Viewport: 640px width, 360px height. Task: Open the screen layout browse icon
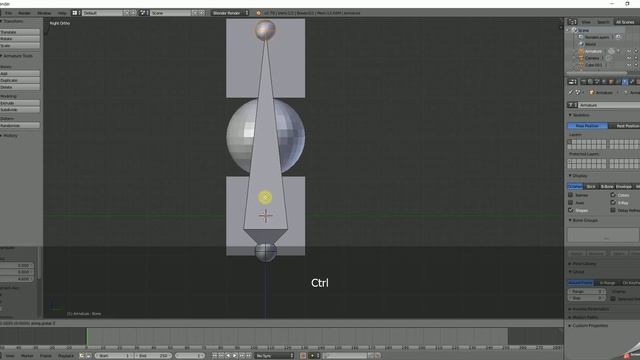point(76,13)
